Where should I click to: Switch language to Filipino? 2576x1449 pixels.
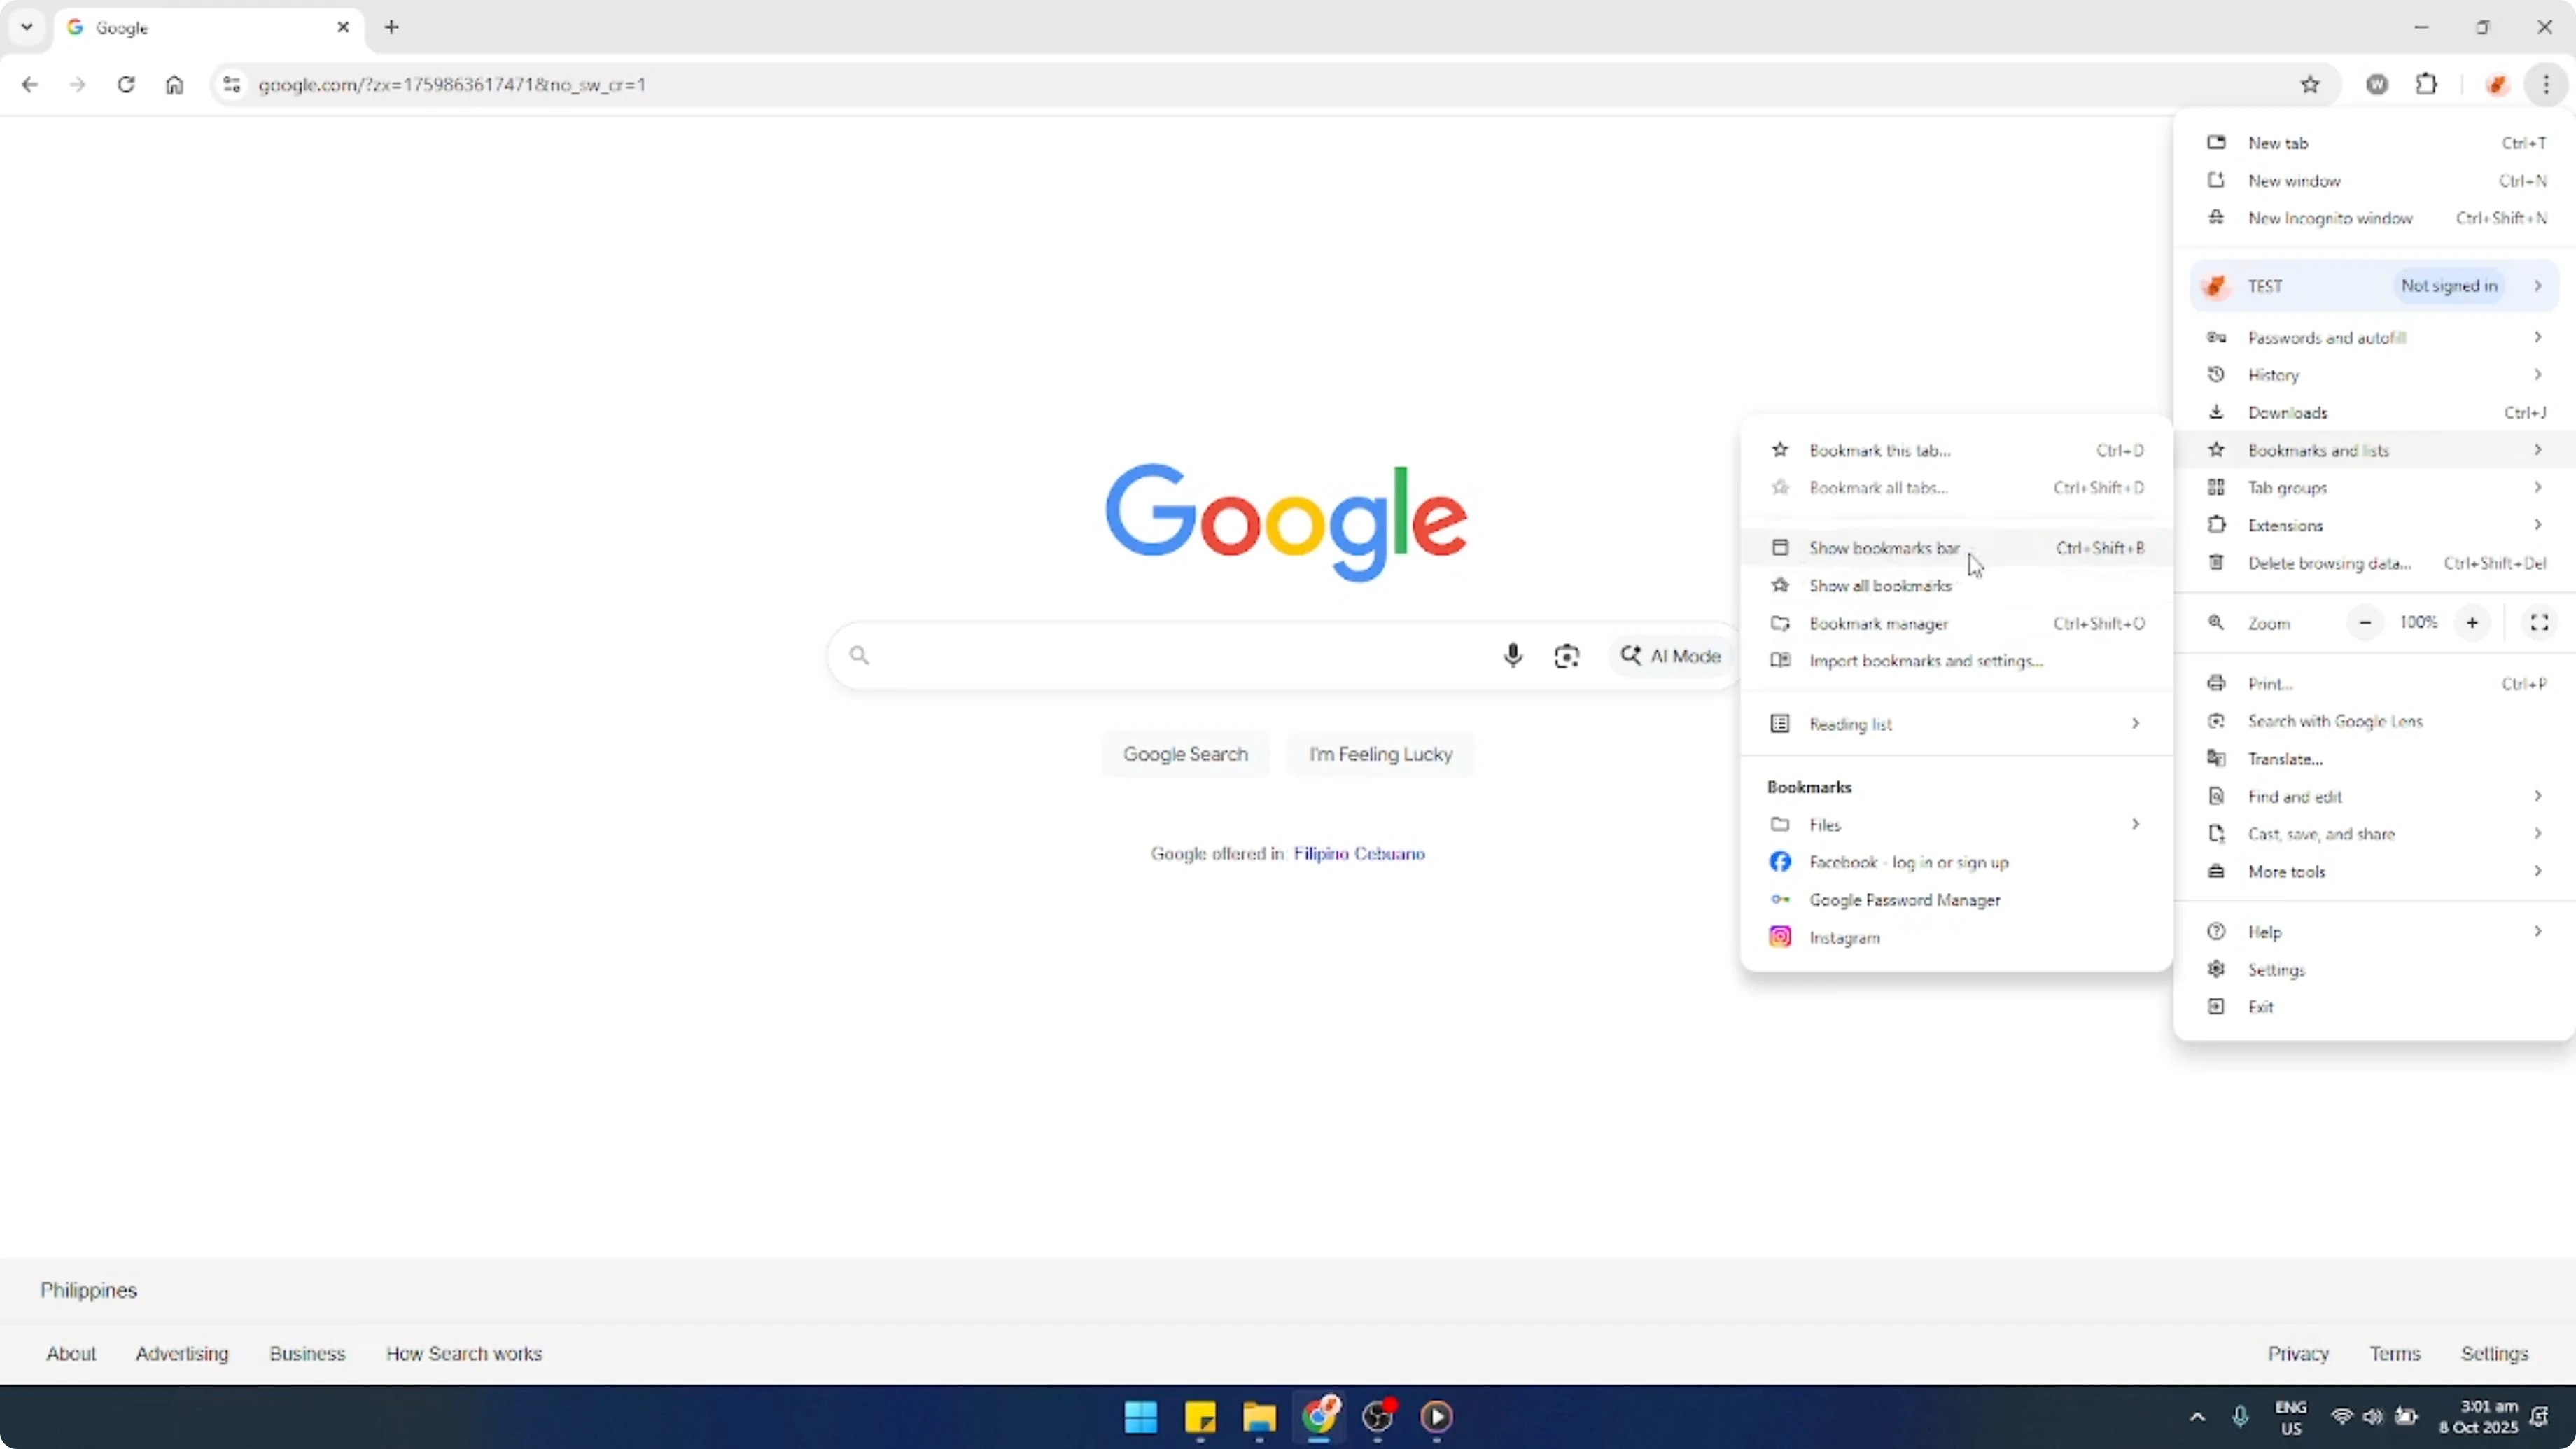coord(1321,853)
